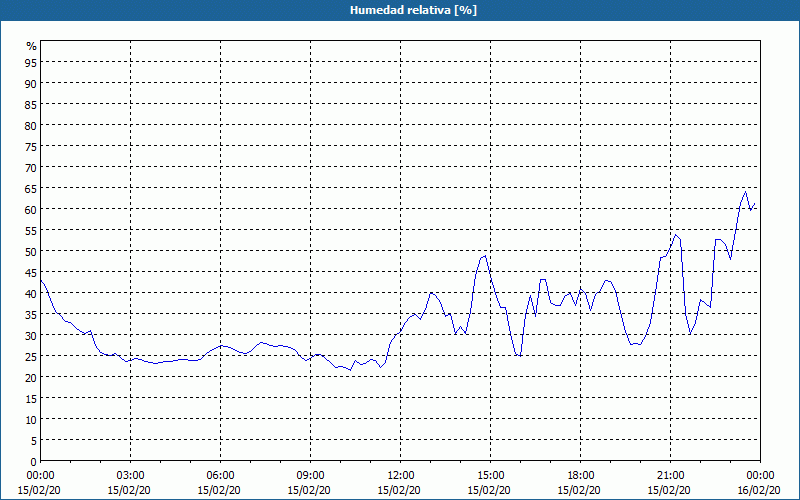Viewport: 800px width, 500px height.
Task: Click the 65 y-axis label
Action: click(x=31, y=188)
